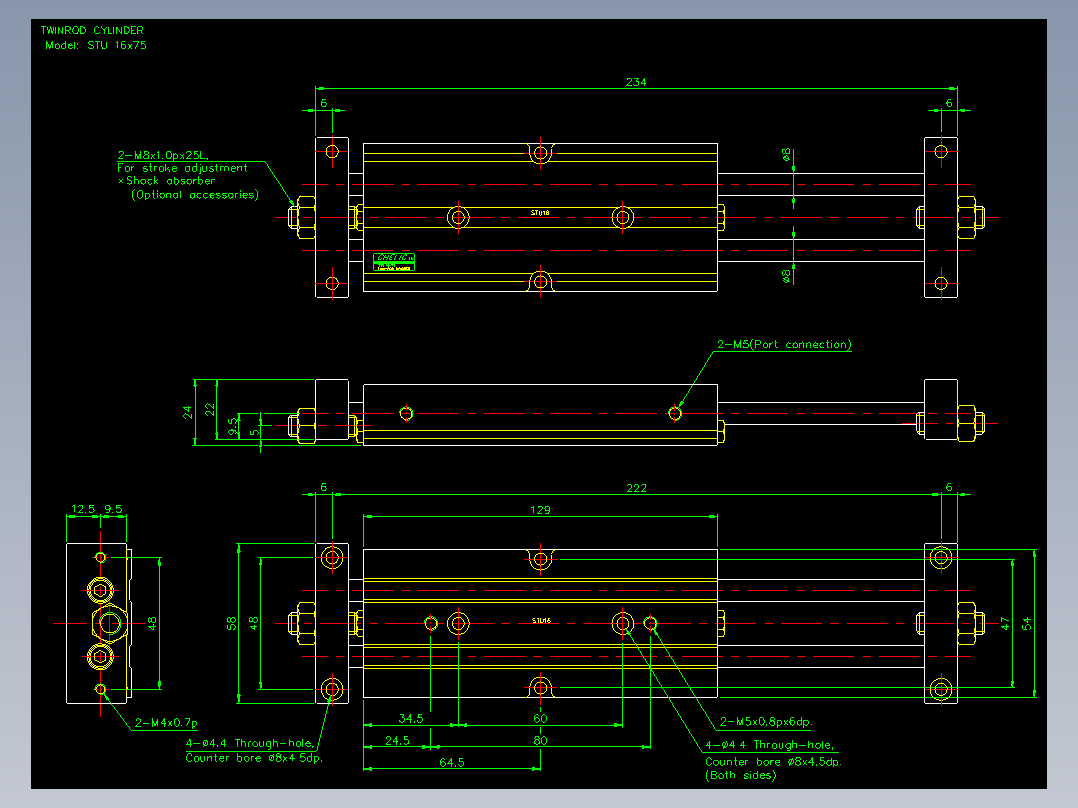Click the 64.5 dimension at bottom
Screen dimensions: 1078x808
452,762
